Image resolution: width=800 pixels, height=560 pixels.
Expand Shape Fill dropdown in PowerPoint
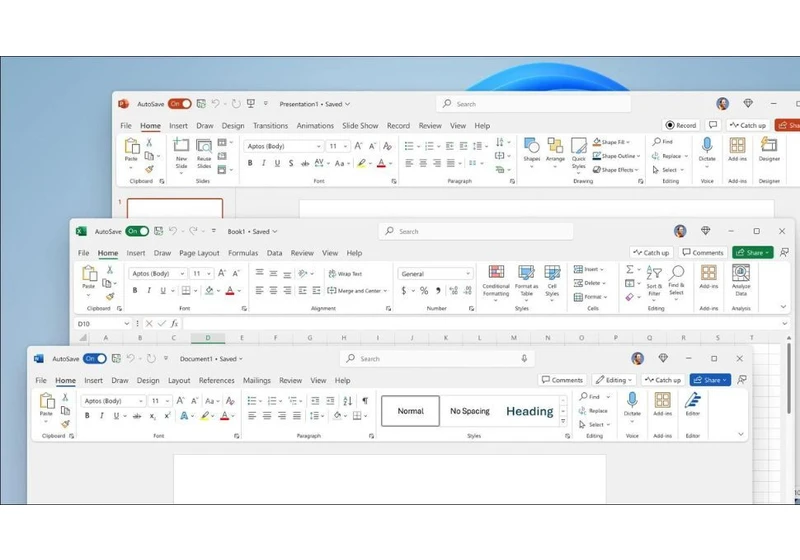[628, 142]
